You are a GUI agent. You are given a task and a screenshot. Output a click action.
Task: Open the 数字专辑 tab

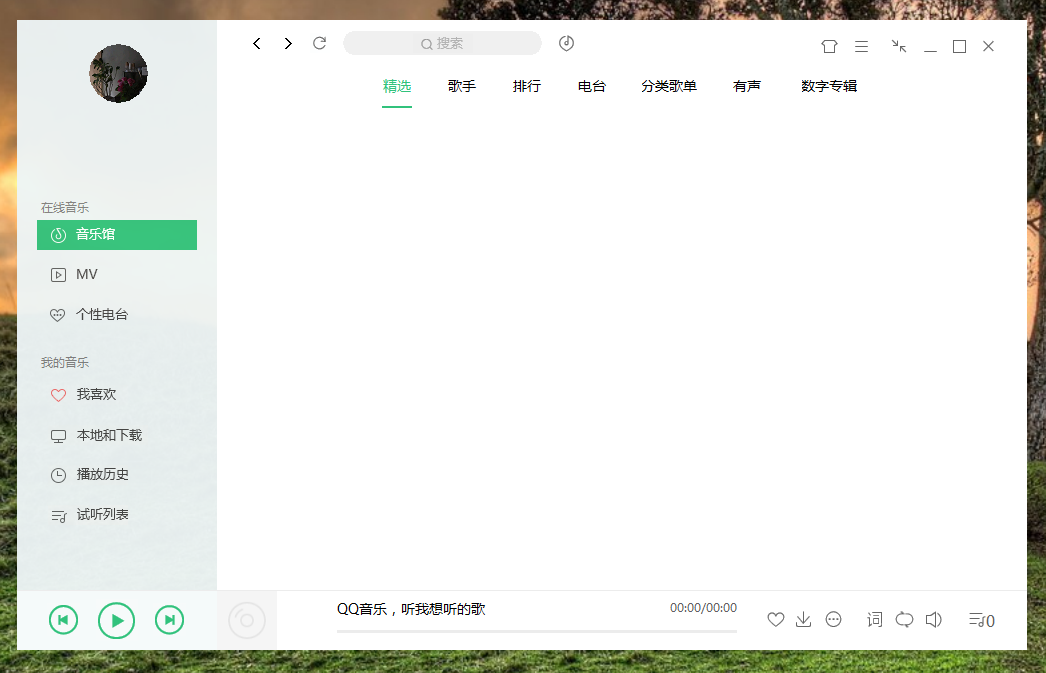(829, 86)
